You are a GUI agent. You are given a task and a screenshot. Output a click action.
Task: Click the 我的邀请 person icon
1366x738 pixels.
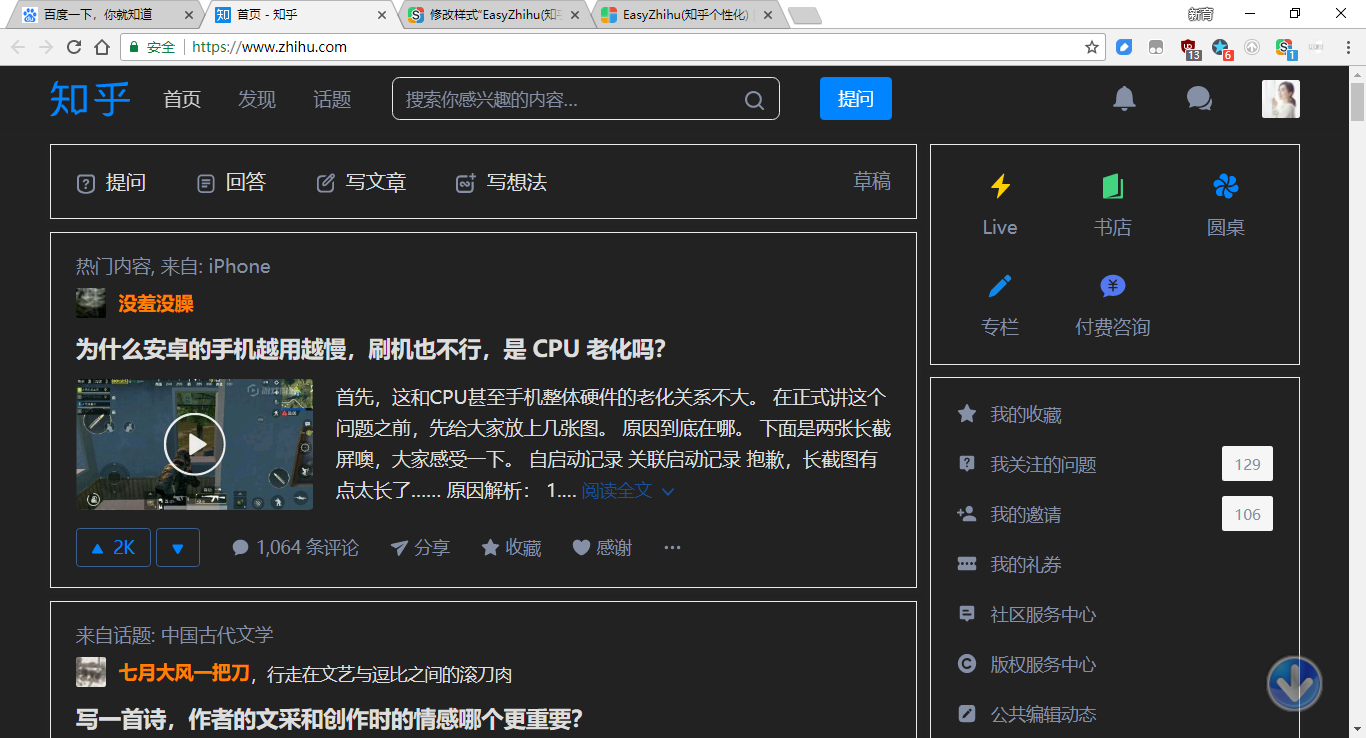point(967,514)
